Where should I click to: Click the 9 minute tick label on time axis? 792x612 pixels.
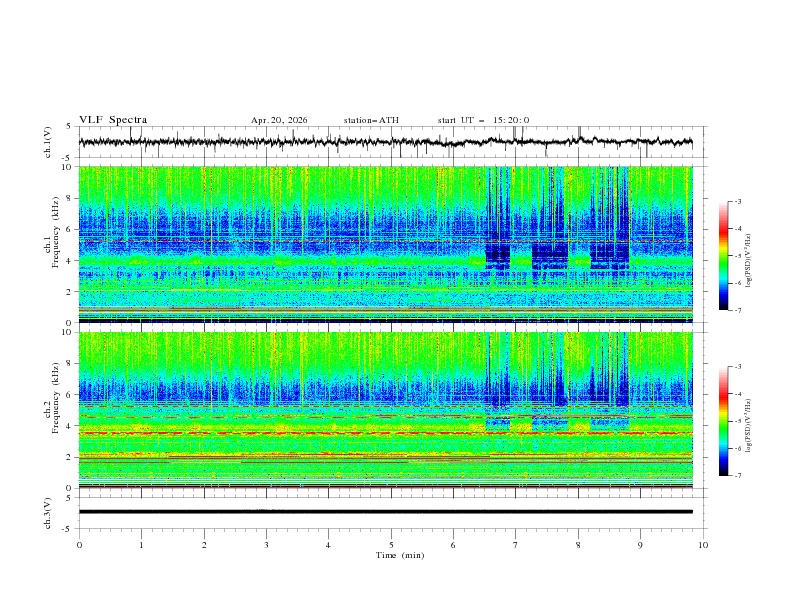coord(640,545)
